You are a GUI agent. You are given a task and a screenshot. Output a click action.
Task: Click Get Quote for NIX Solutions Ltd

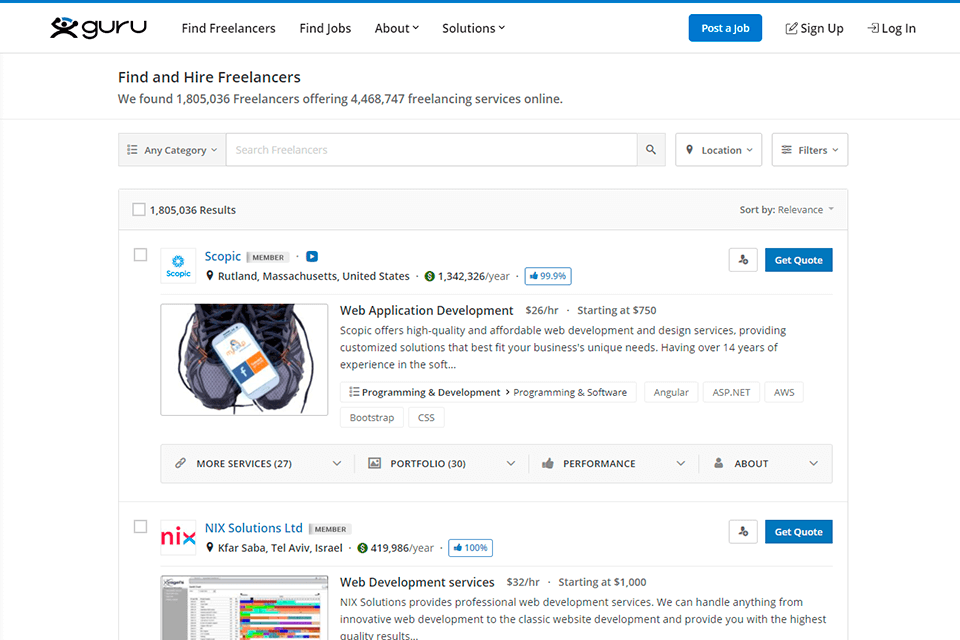coord(798,532)
